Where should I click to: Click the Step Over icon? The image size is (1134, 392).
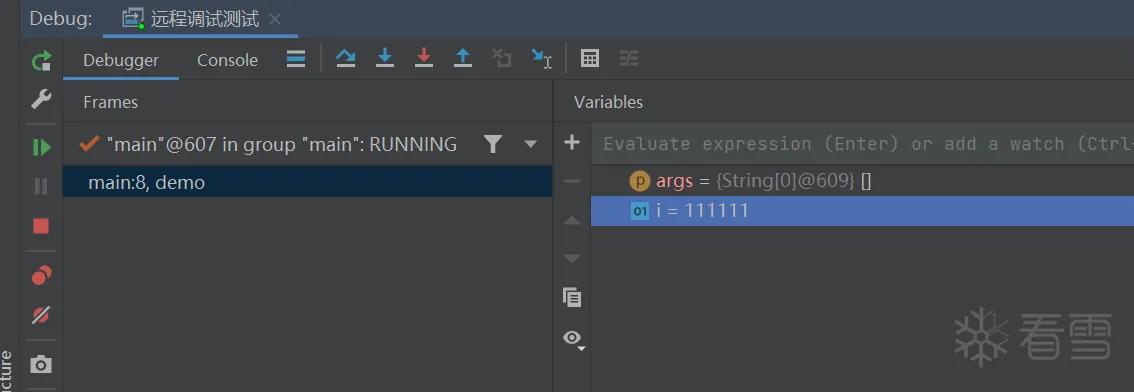point(346,58)
